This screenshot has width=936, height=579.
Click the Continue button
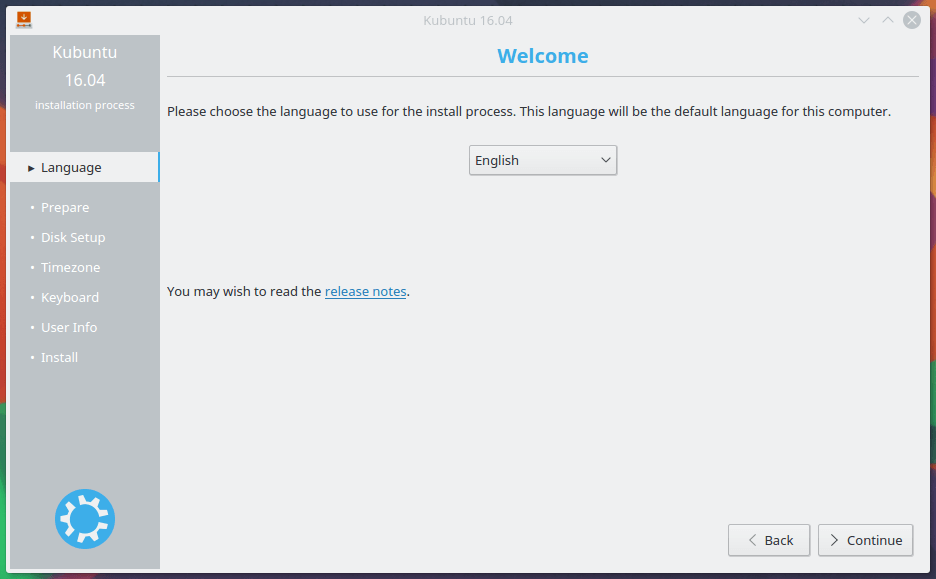865,540
